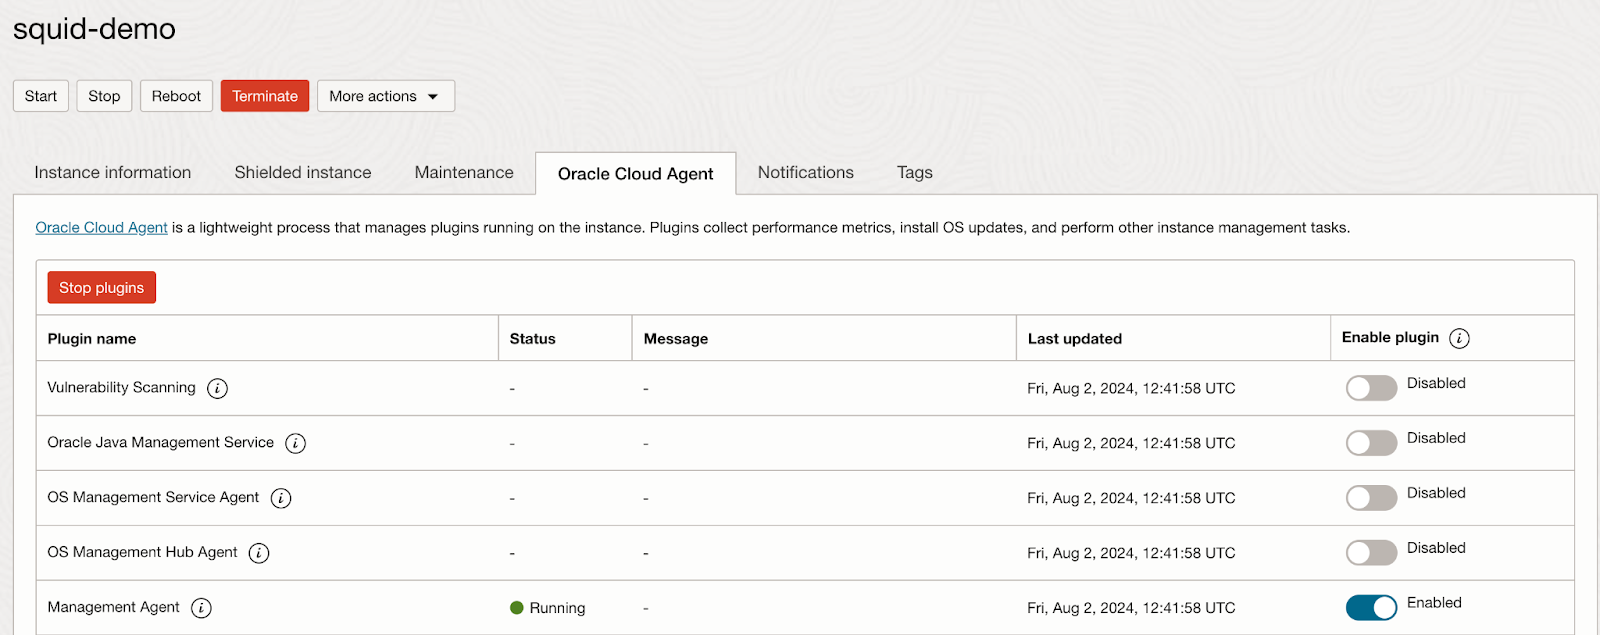Open the Shielded instance tab
Screen dimensions: 1600x635
coord(303,172)
